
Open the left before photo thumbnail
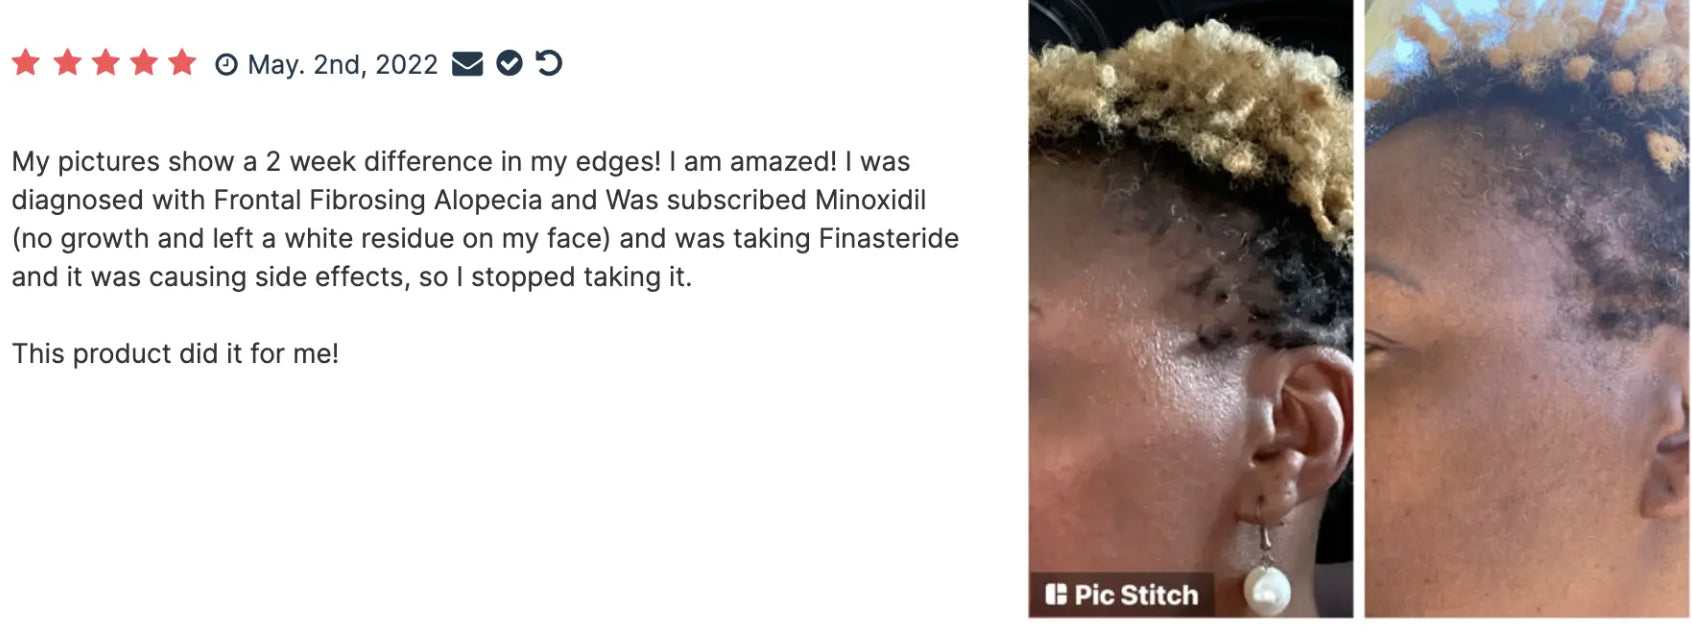pos(1190,309)
